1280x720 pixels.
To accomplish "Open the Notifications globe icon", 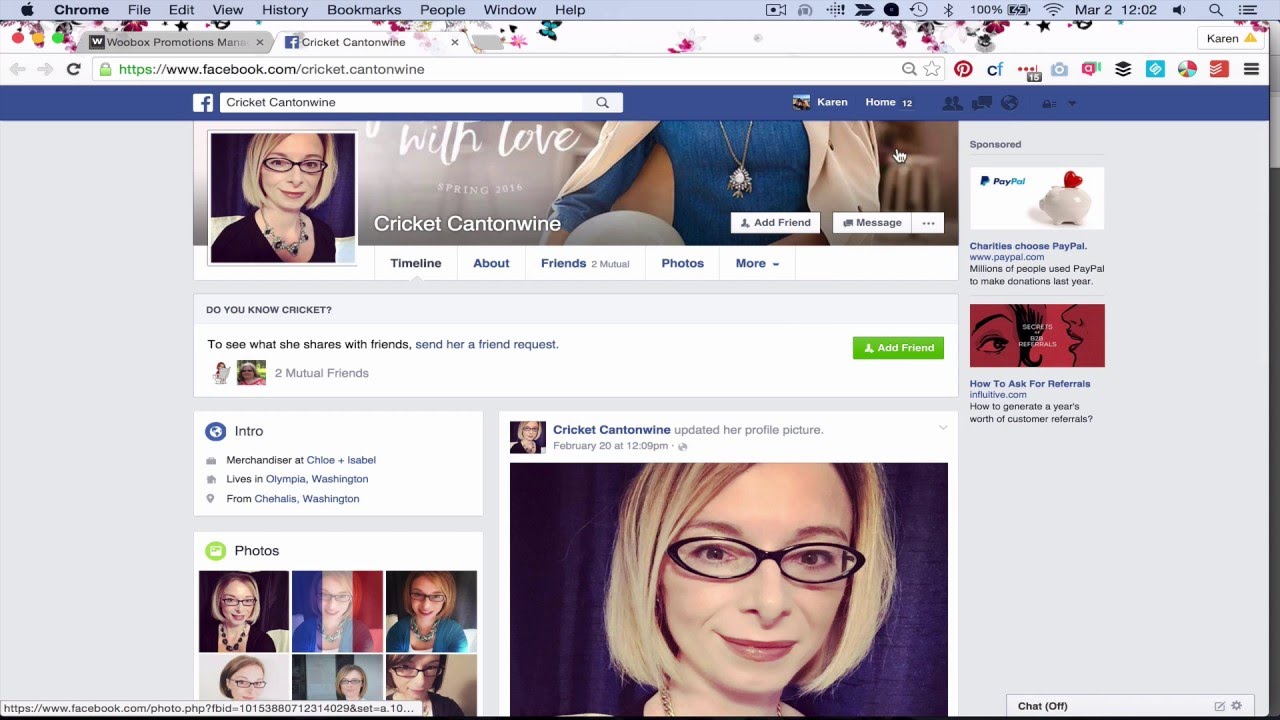I will tap(1009, 103).
